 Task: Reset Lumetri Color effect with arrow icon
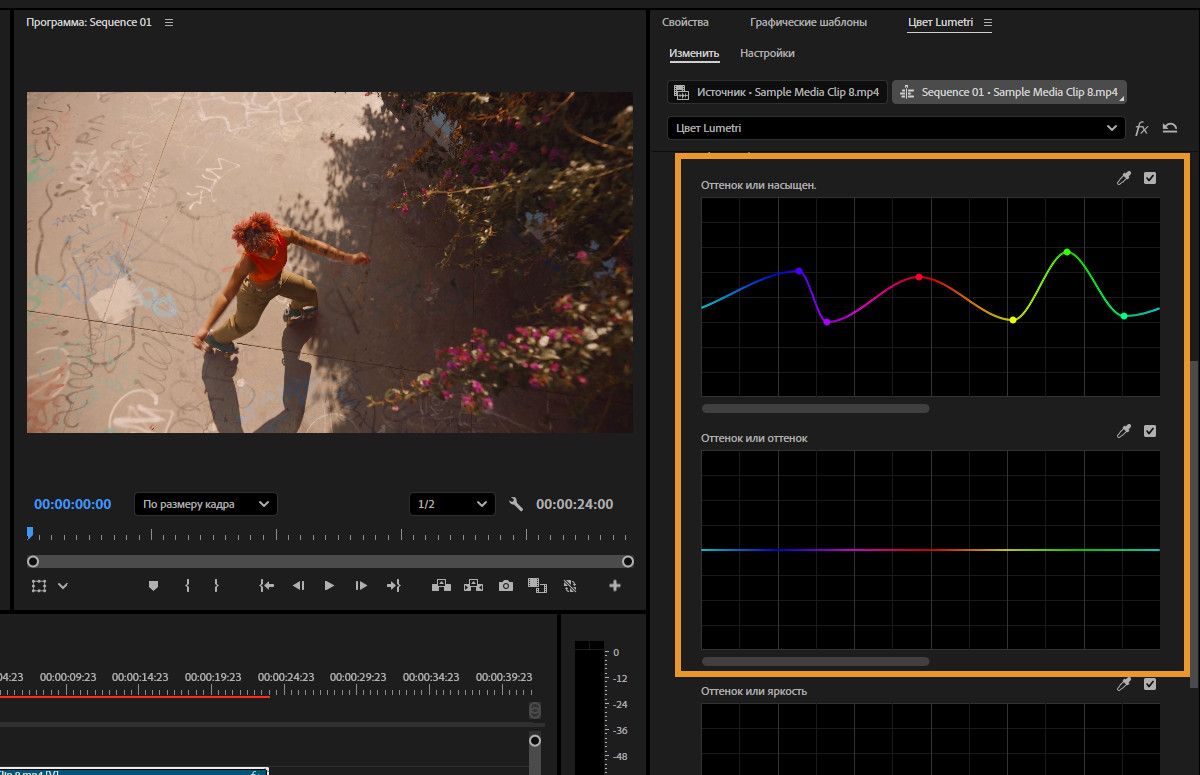click(1169, 128)
